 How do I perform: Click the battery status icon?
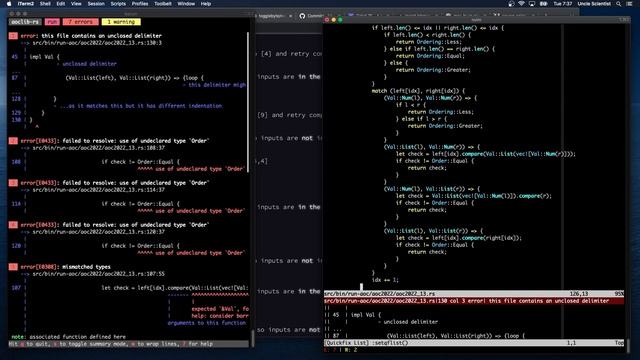[544, 4]
